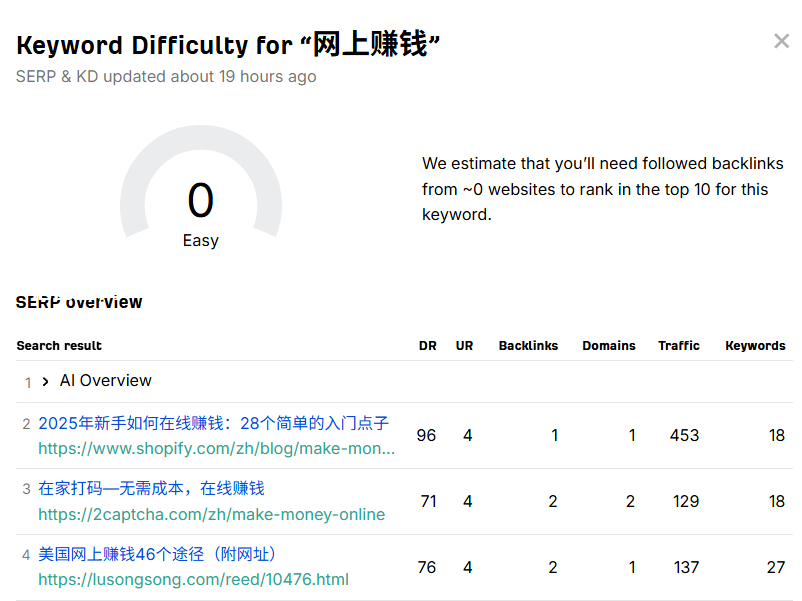This screenshot has width=802, height=601.
Task: Click the SERP overview section heading
Action: 80,301
